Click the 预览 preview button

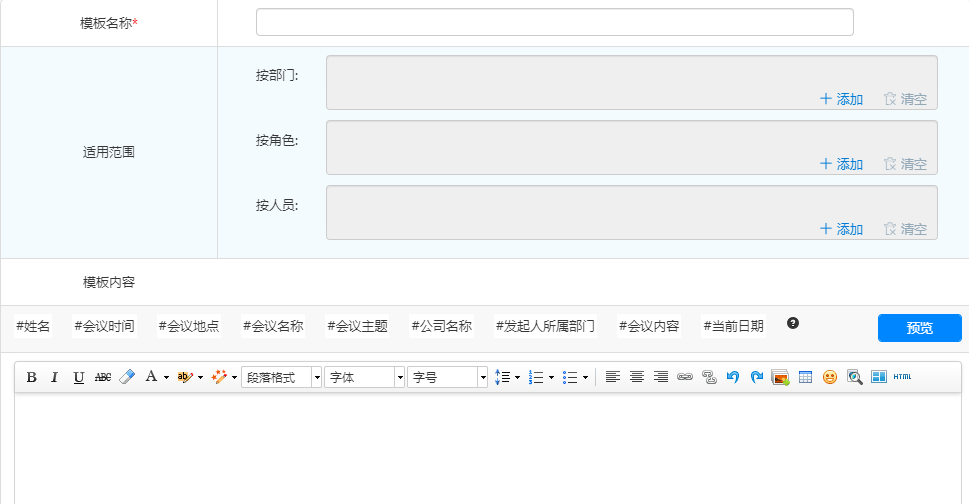(919, 328)
